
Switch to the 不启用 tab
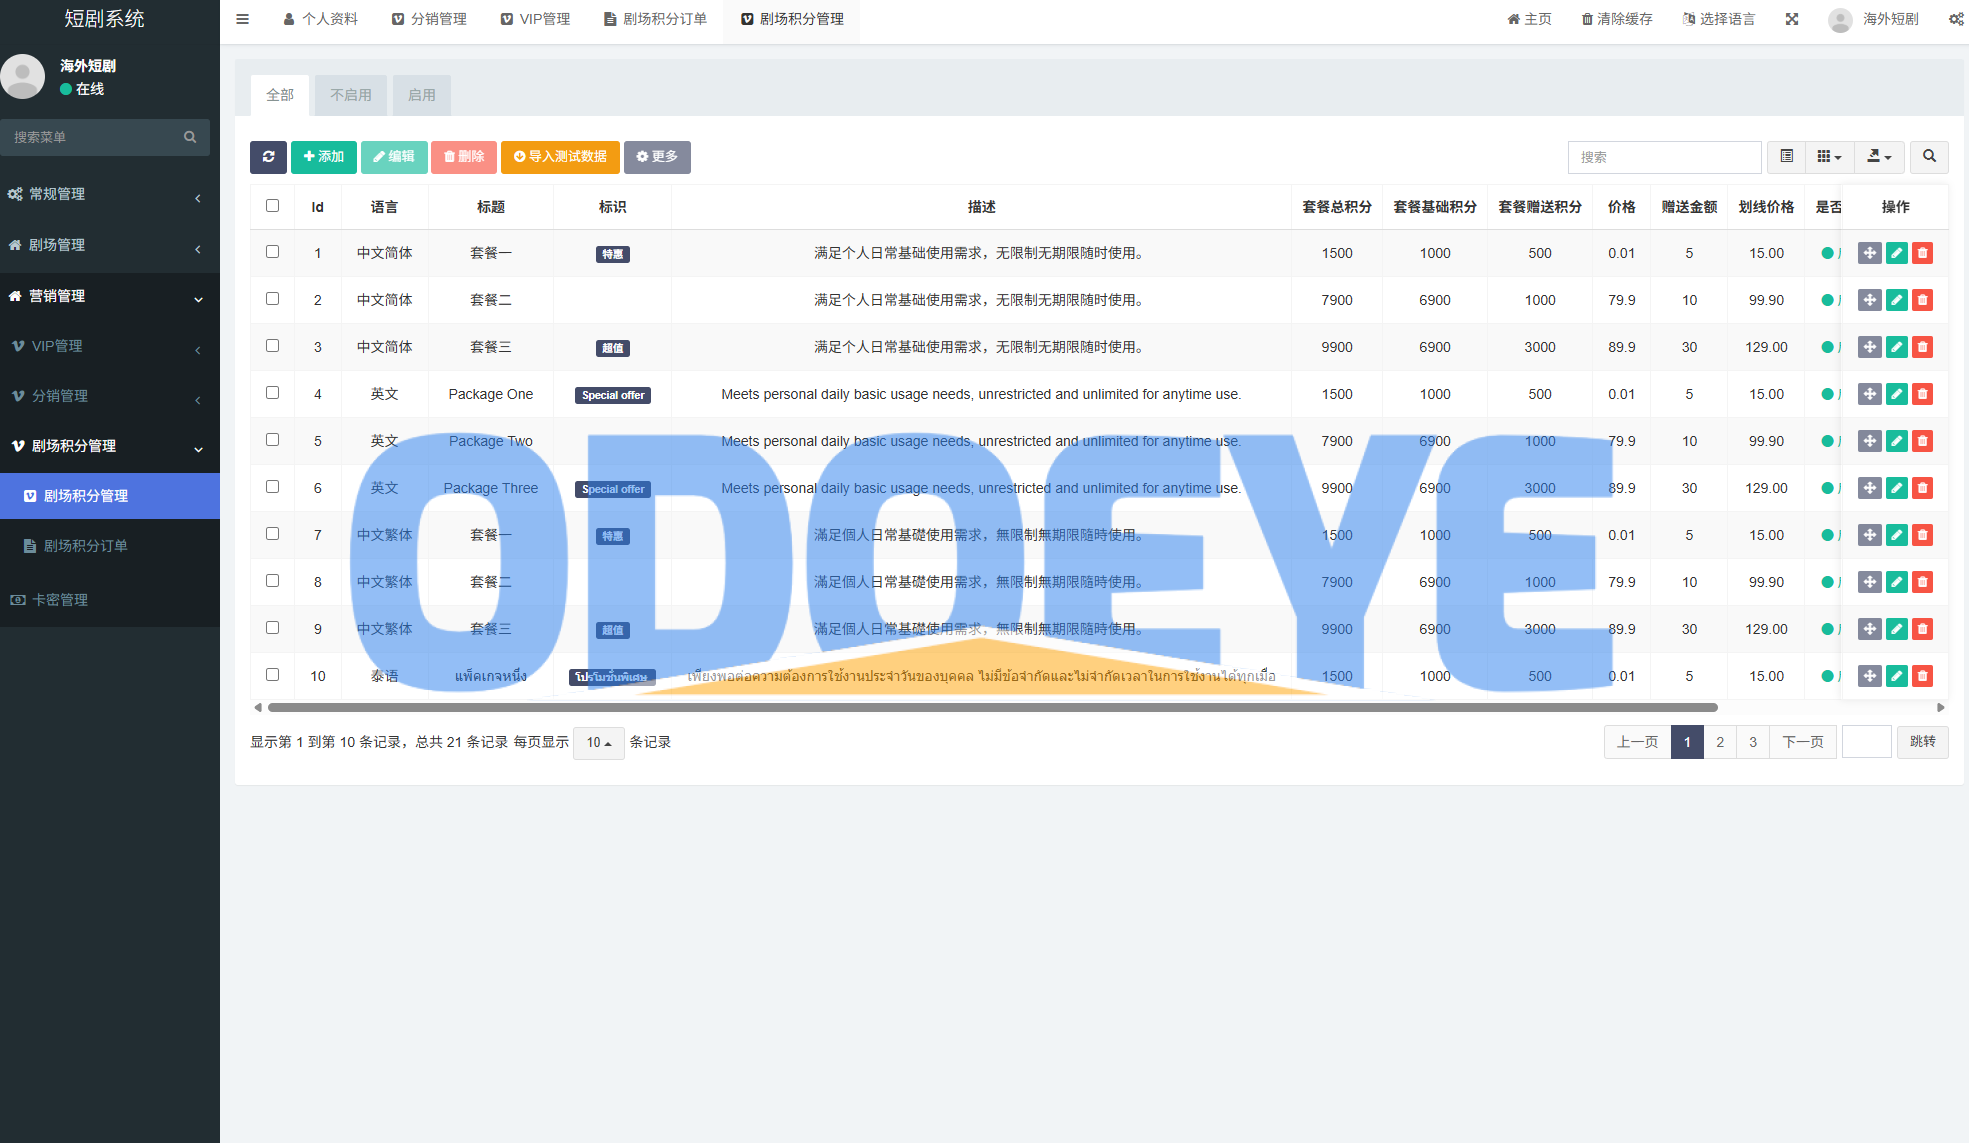point(351,95)
